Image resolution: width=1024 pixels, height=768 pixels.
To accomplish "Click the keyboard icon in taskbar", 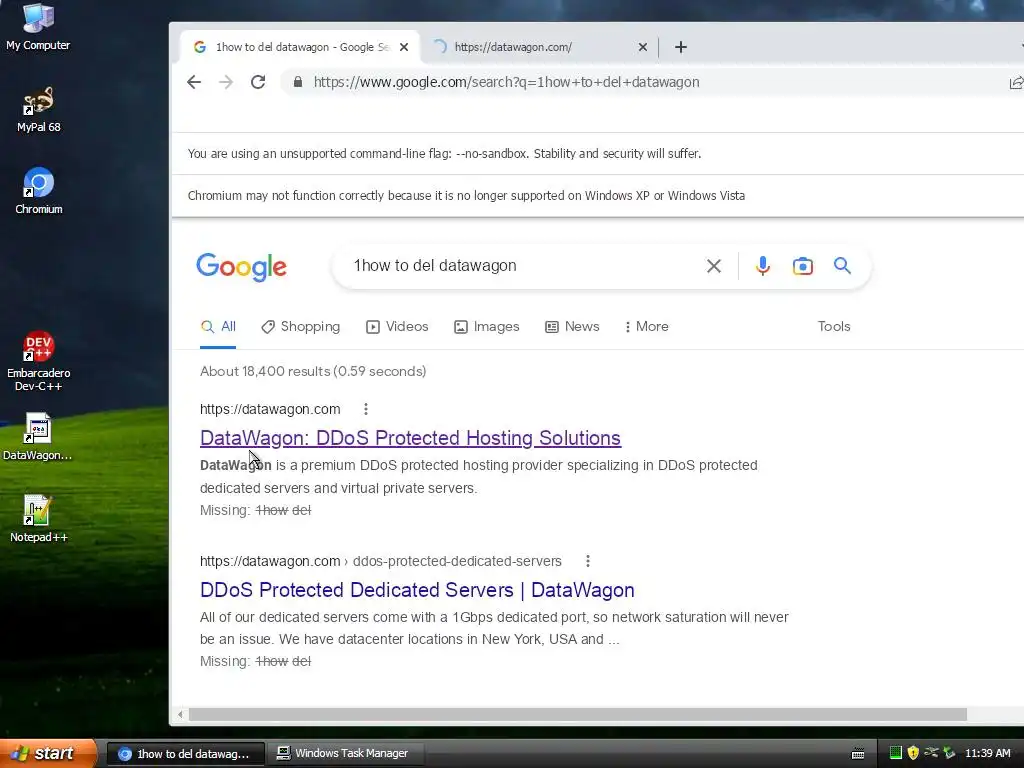I will pyautogui.click(x=858, y=754).
